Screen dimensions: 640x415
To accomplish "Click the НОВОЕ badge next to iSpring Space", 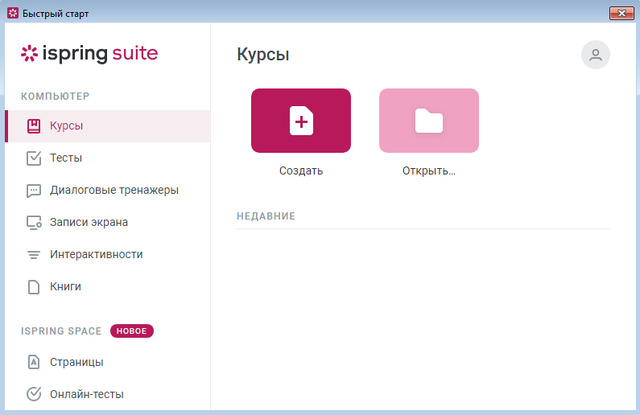I will point(132,330).
